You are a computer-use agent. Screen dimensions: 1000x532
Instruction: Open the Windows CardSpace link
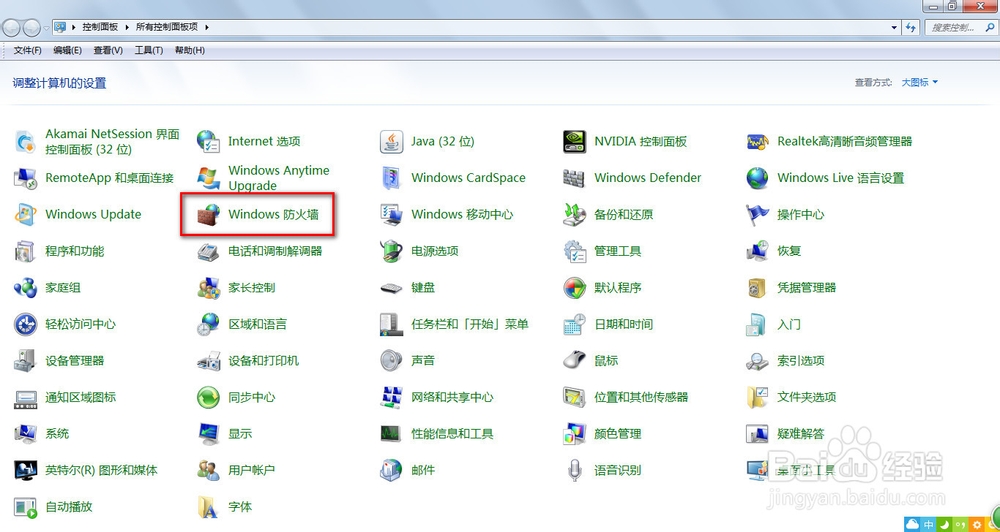[468, 178]
